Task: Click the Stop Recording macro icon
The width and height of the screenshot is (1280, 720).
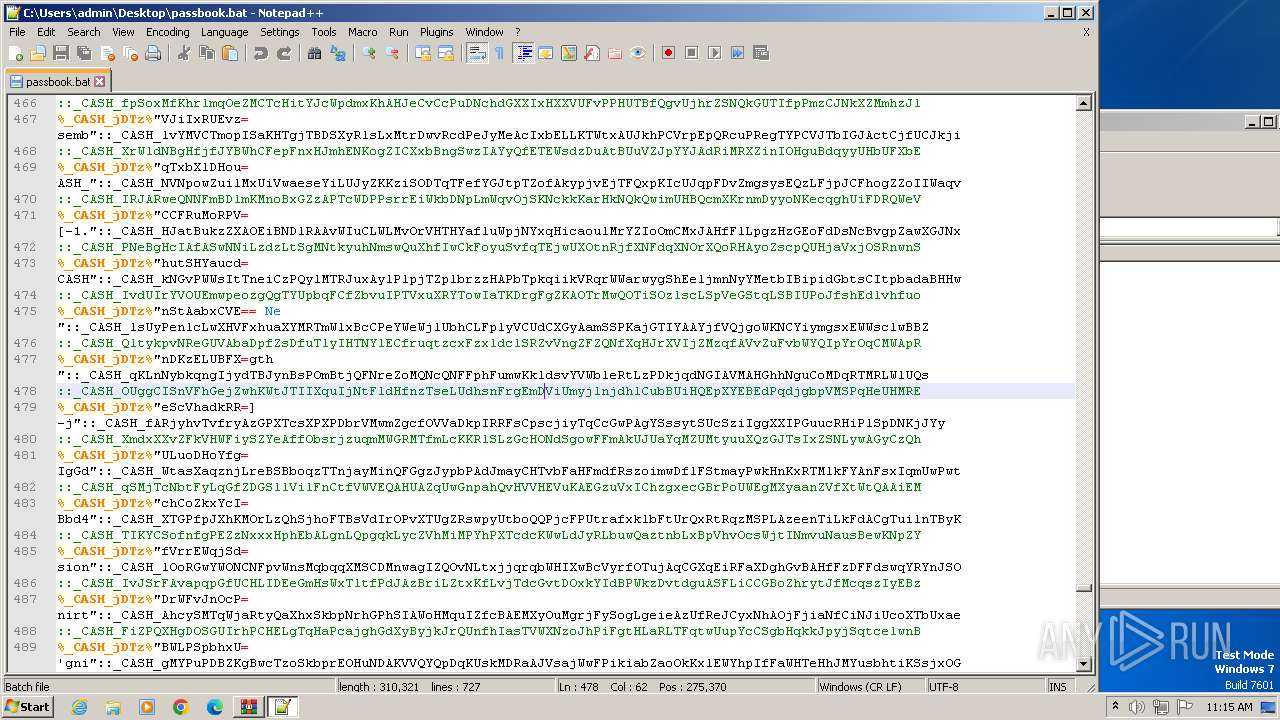Action: tap(692, 53)
